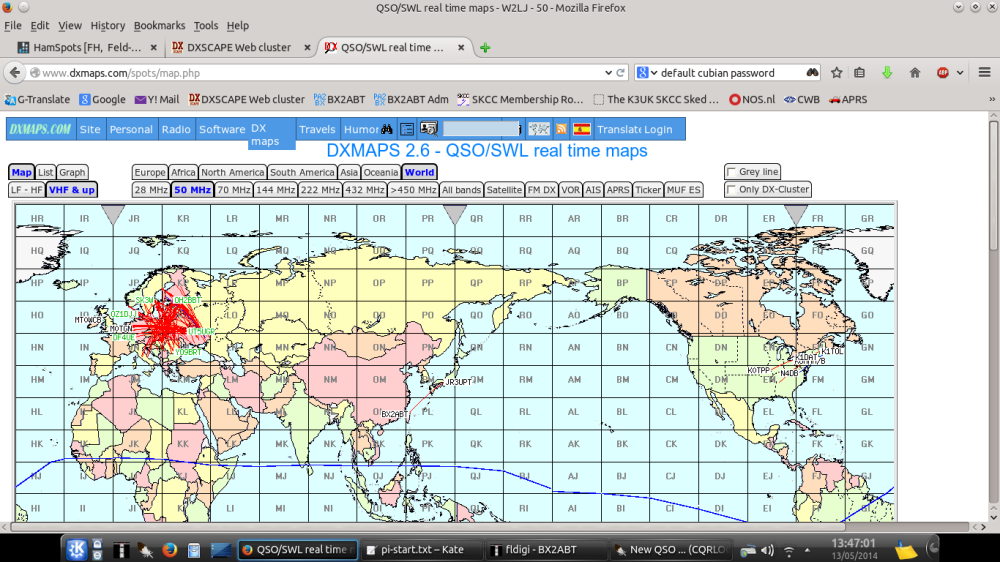This screenshot has width=1000, height=562.
Task: Bookmark this page with the star icon
Action: pos(837,73)
